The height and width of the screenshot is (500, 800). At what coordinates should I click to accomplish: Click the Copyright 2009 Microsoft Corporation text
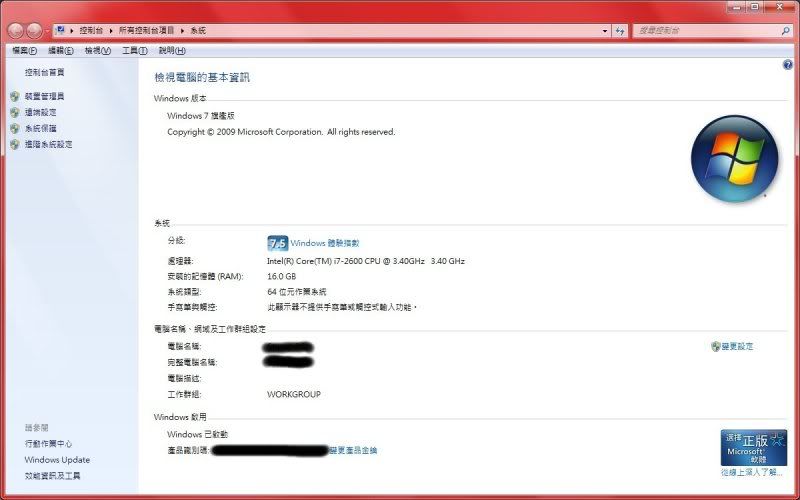point(281,132)
